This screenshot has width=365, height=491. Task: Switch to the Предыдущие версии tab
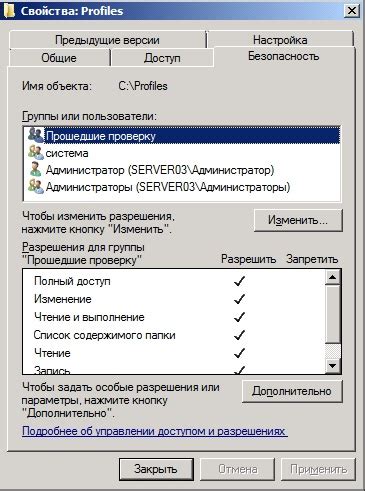point(107,40)
